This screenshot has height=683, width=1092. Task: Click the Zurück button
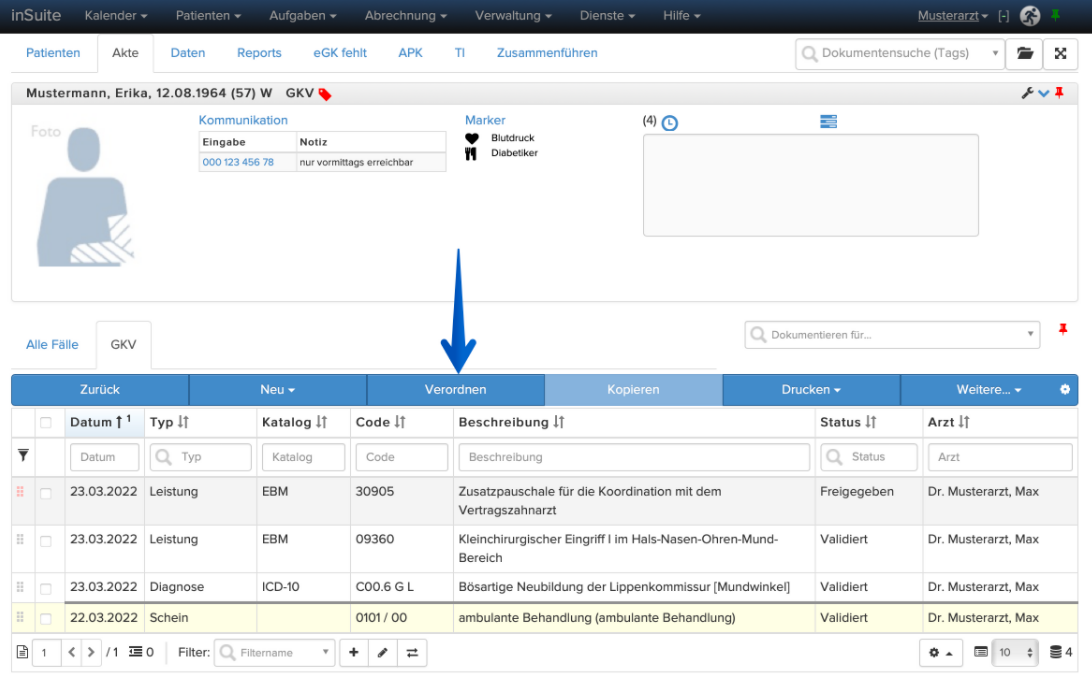click(100, 389)
